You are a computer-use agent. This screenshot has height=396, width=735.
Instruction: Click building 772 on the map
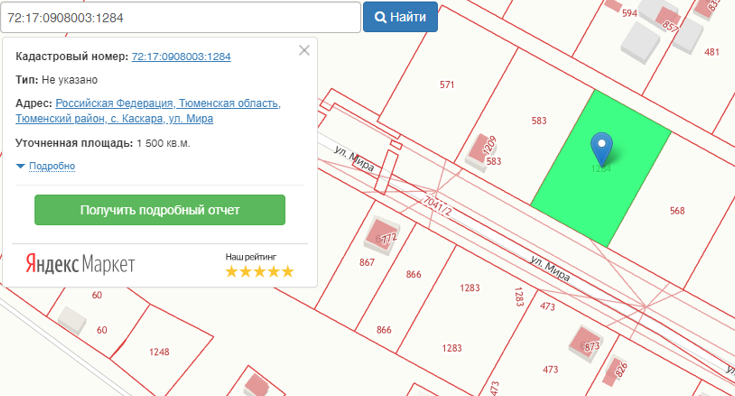382,236
